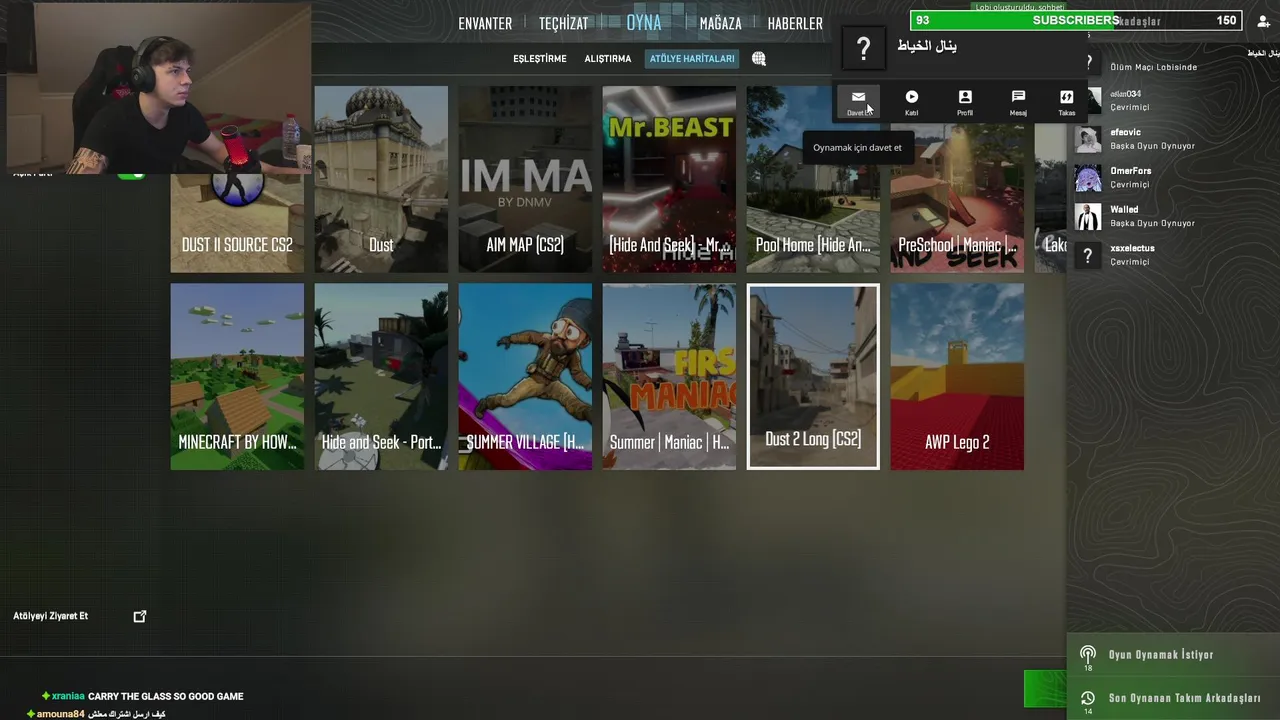Click the Takas trade icon
Viewport: 1280px width, 720px height.
pos(1067,97)
